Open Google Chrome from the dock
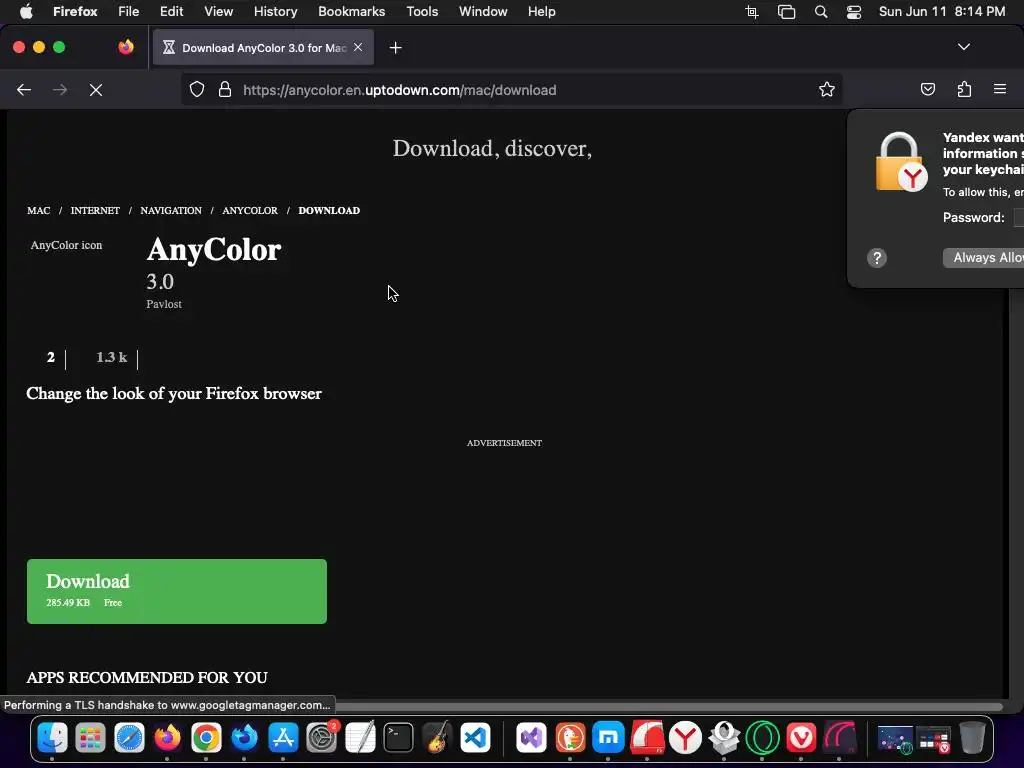Viewport: 1024px width, 768px height. pyautogui.click(x=206, y=738)
